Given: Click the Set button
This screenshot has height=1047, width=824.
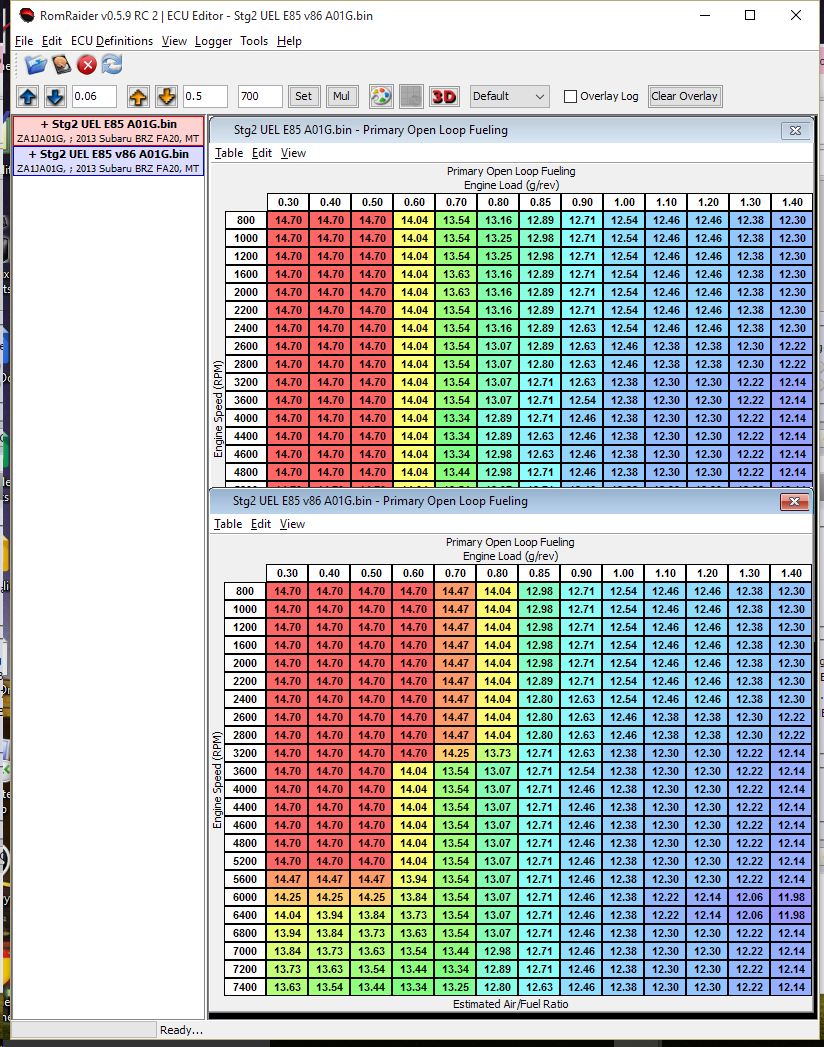Looking at the screenshot, I should [x=304, y=97].
